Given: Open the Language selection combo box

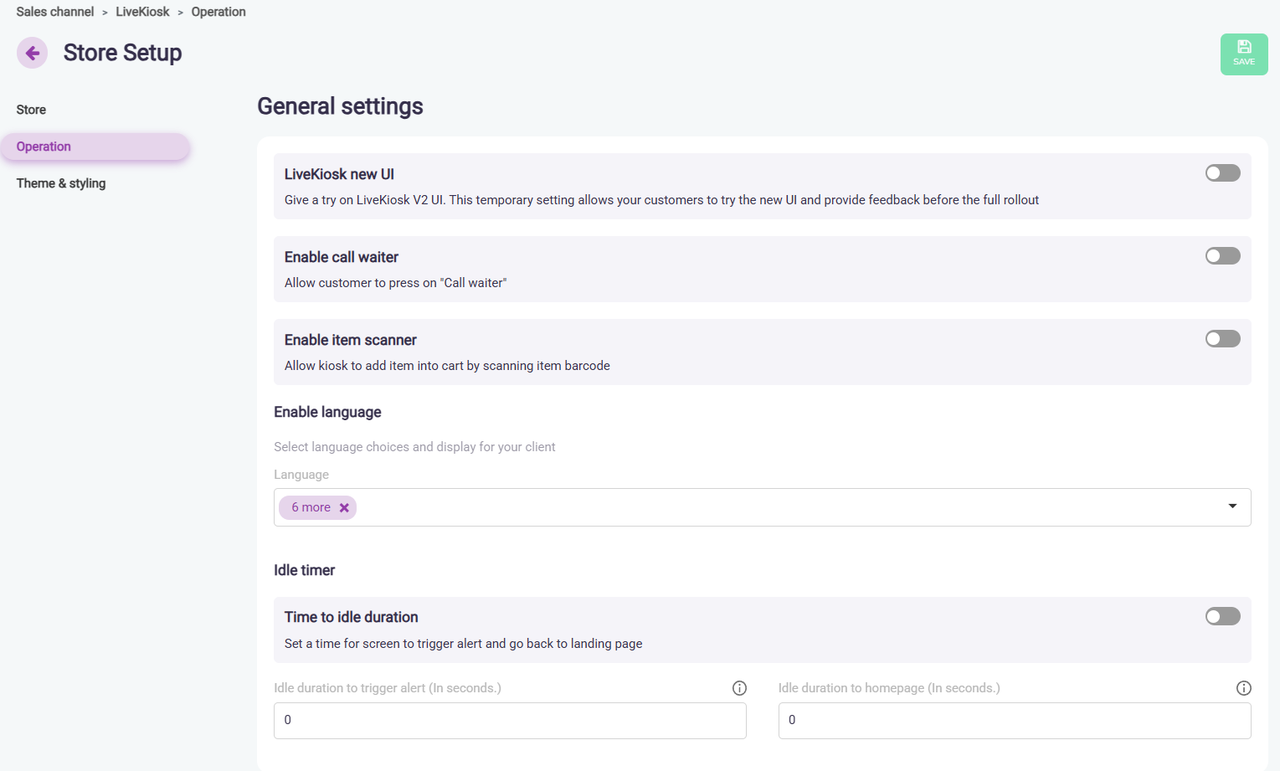Looking at the screenshot, I should pos(780,507).
